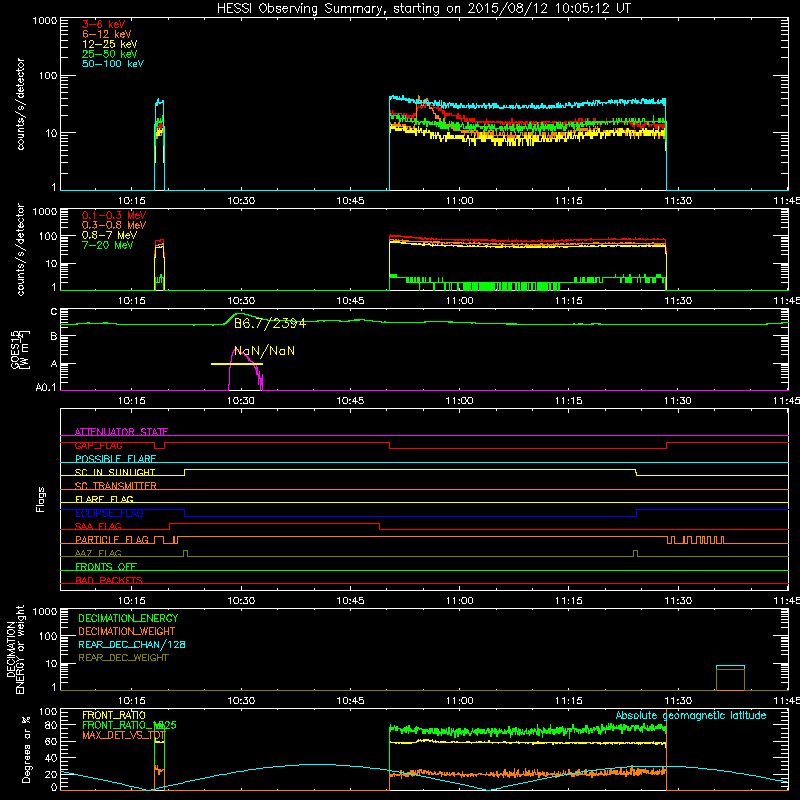Select the 25-50 keV legend label
Viewport: 800px width, 800px height.
[x=110, y=54]
